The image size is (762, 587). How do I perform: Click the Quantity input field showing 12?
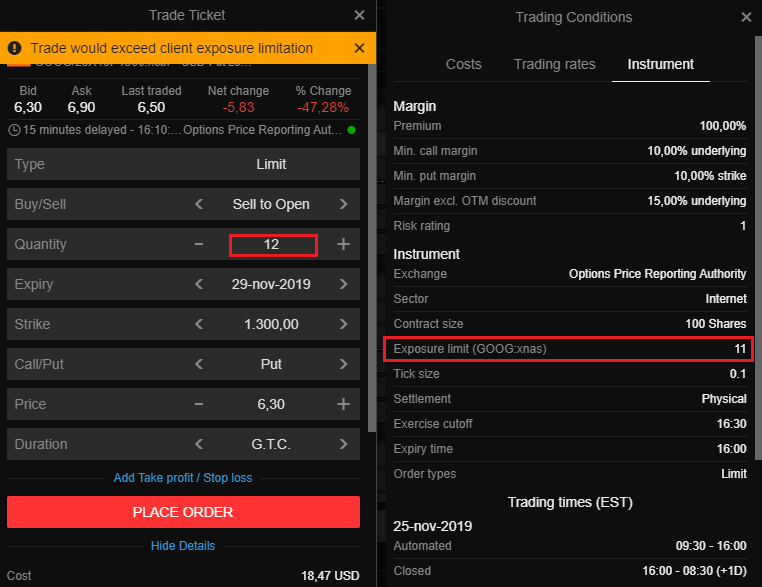(x=272, y=244)
